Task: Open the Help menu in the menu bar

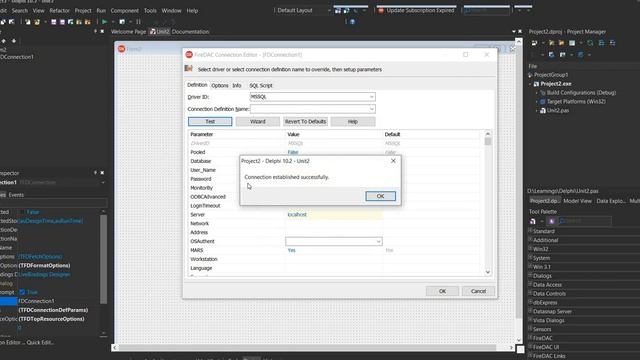Action: [192, 11]
